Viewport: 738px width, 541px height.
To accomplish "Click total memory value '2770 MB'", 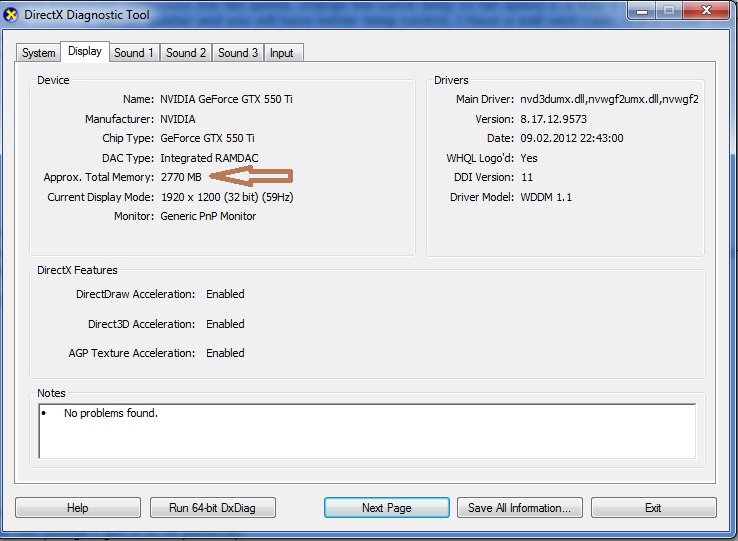I will (181, 178).
